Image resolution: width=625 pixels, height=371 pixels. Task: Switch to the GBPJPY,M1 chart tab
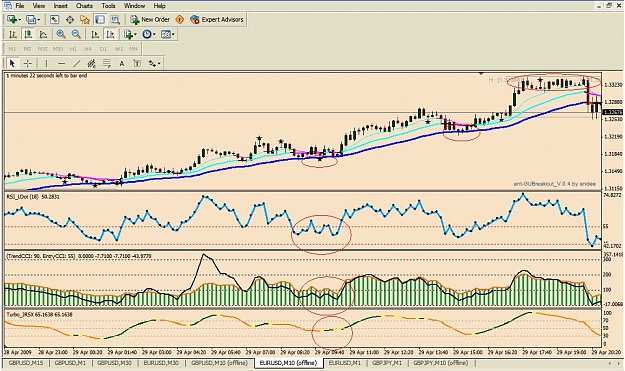[x=387, y=363]
